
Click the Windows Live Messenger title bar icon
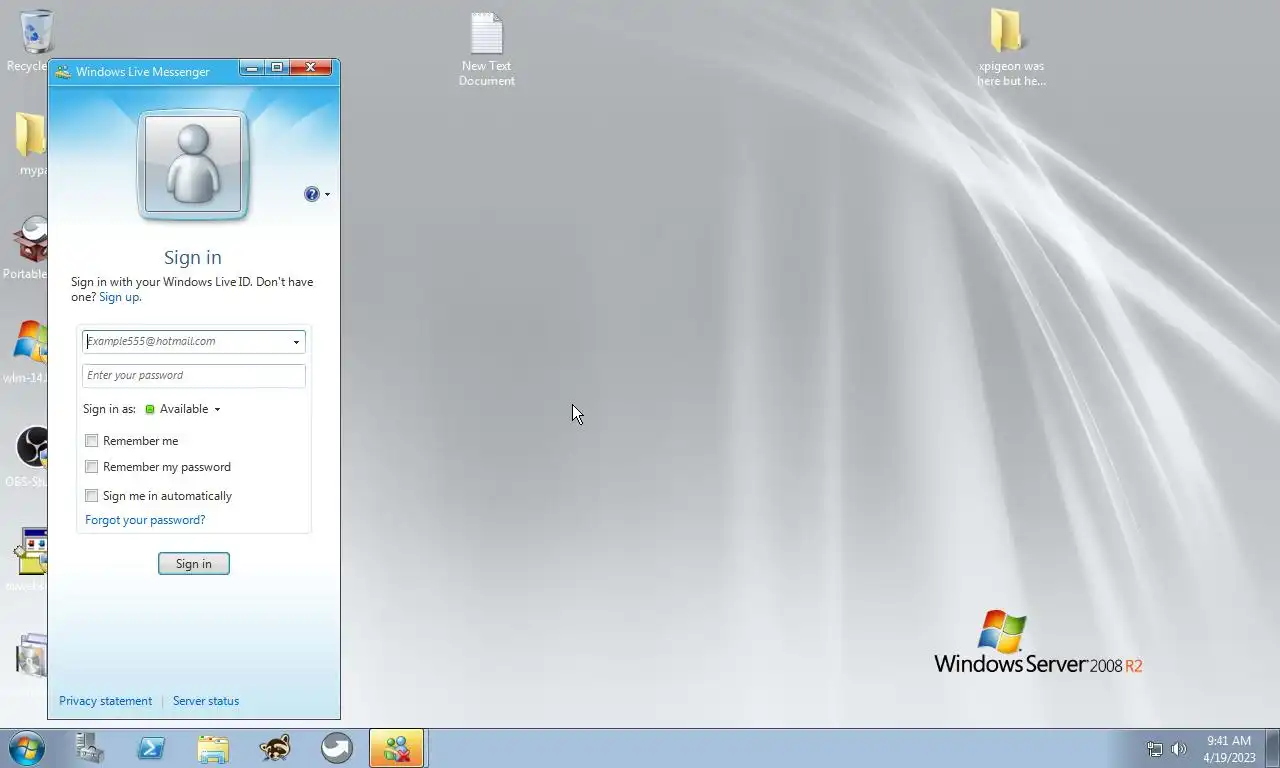click(x=63, y=72)
